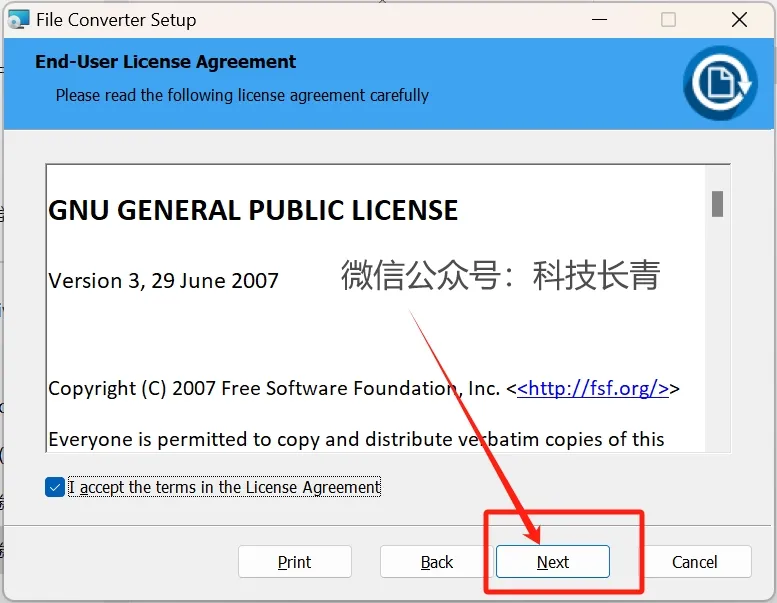Click the File Converter logo in blue banner
The height and width of the screenshot is (603, 777).
point(720,83)
